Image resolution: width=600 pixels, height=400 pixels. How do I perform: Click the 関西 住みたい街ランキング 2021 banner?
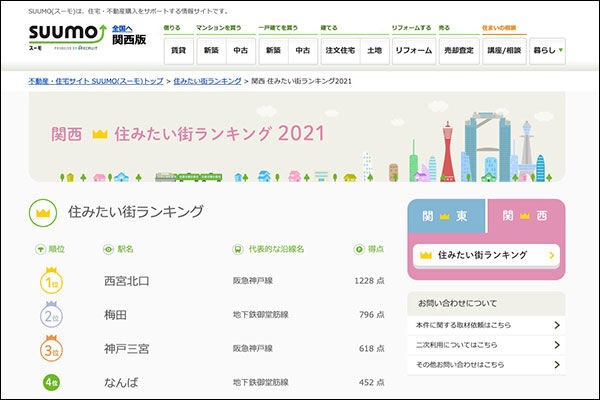pos(297,137)
